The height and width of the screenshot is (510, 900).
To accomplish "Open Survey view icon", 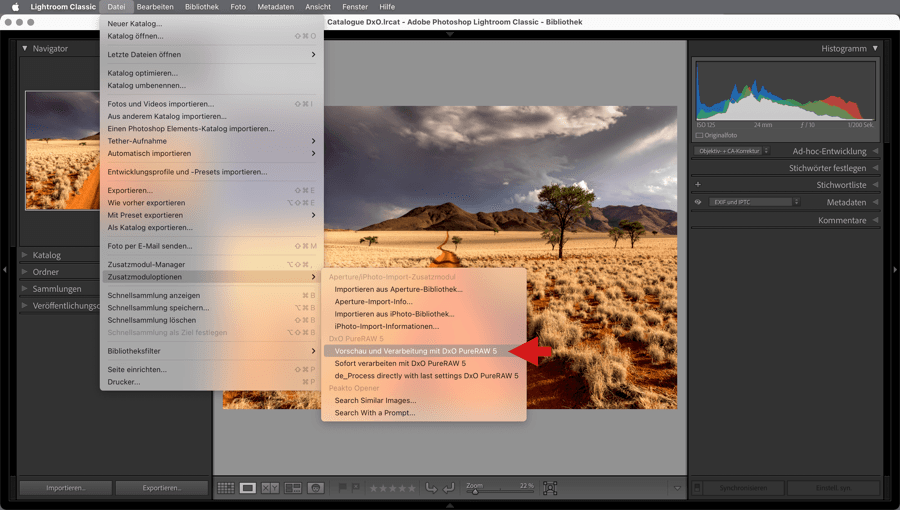I will pyautogui.click(x=293, y=488).
